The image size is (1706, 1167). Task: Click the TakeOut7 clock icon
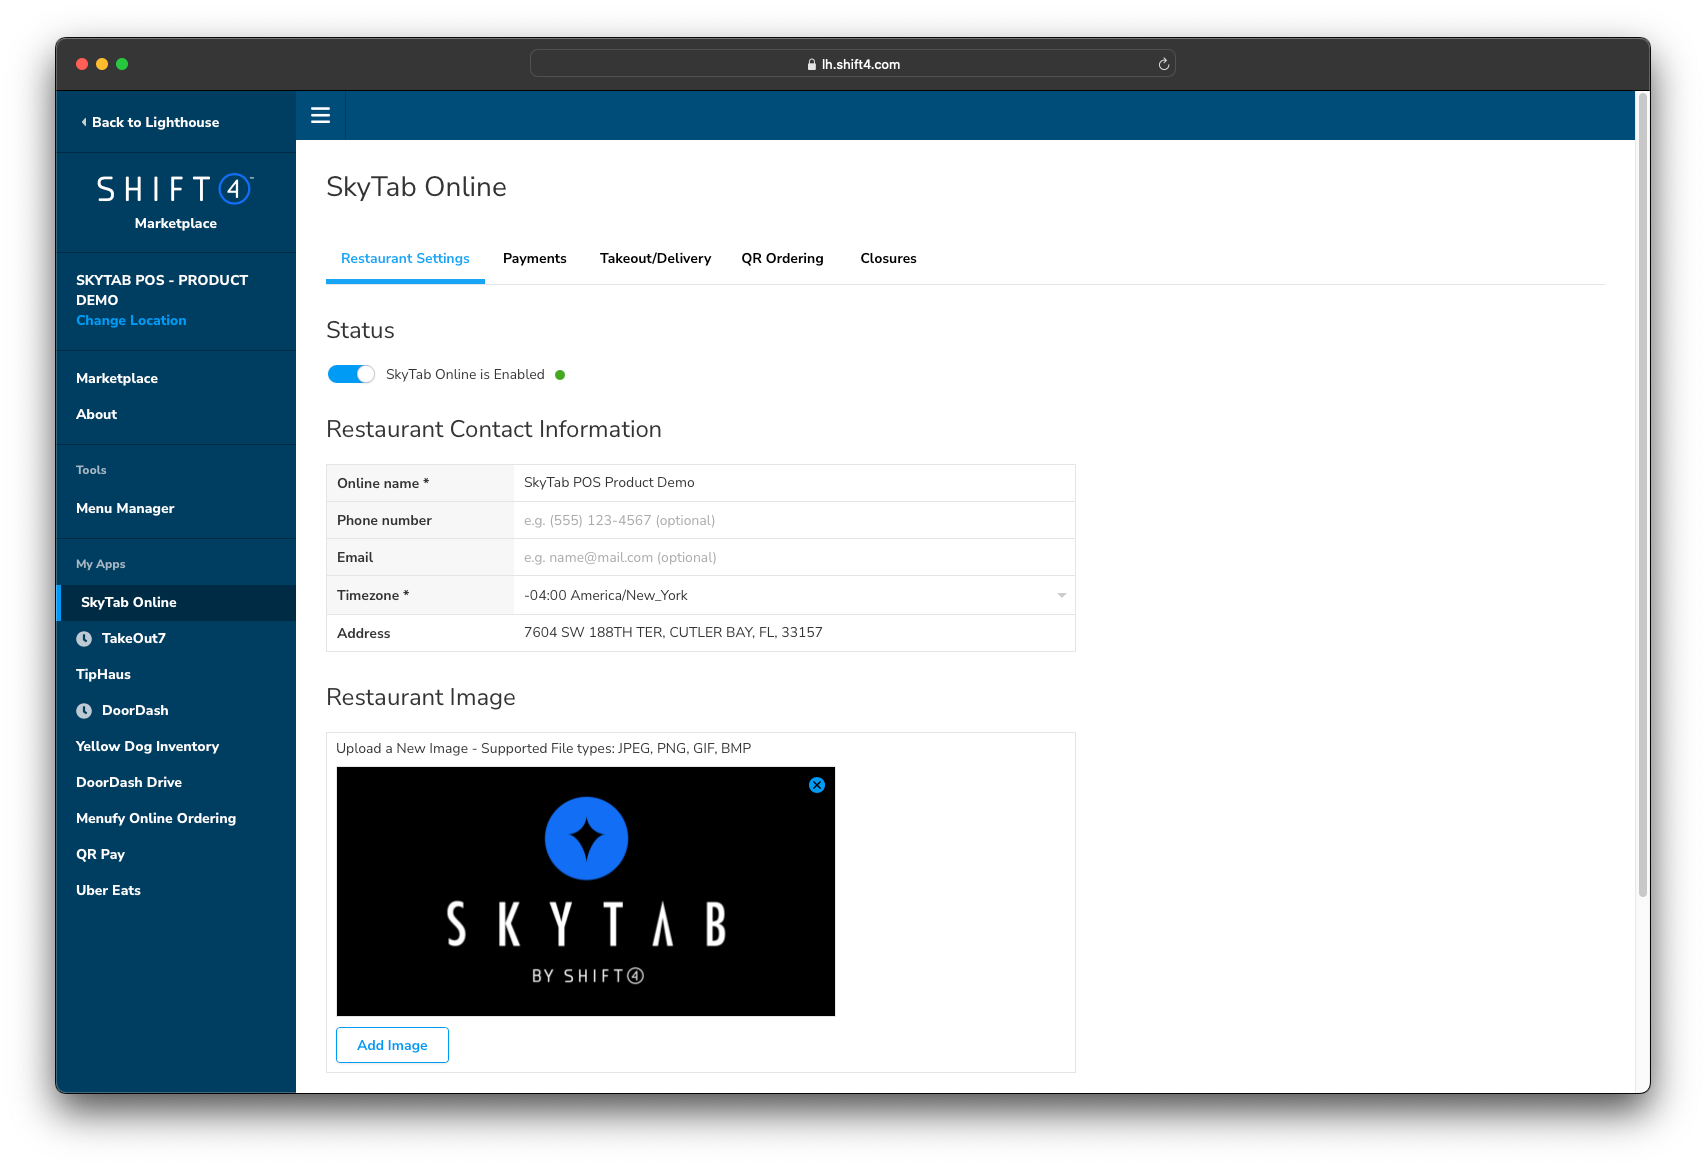(x=84, y=639)
